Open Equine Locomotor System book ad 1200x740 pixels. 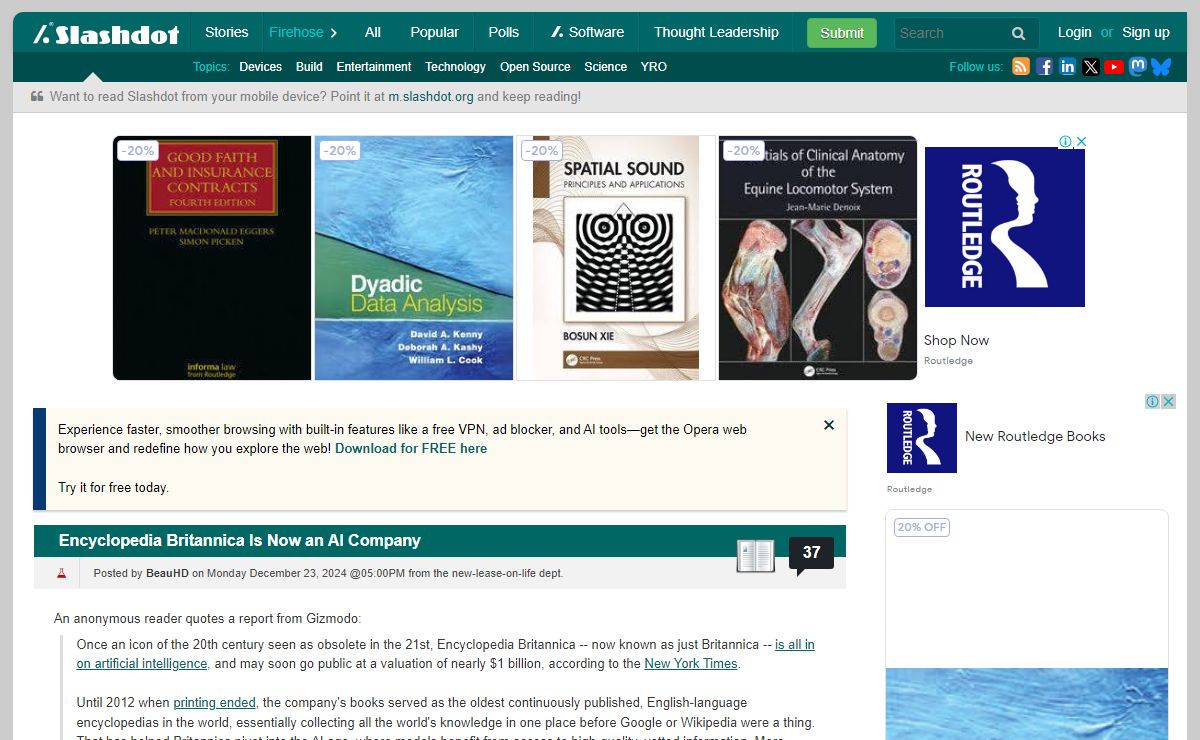pyautogui.click(x=818, y=258)
